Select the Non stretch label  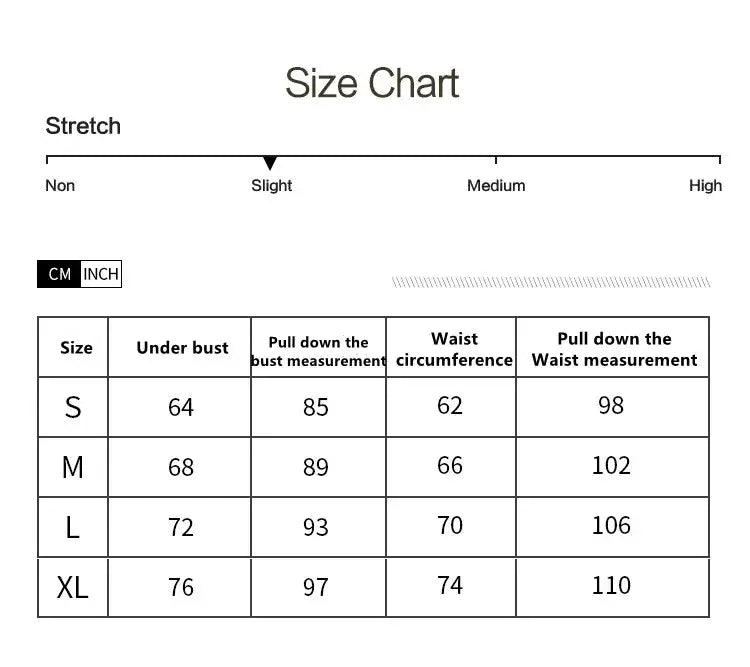(60, 186)
